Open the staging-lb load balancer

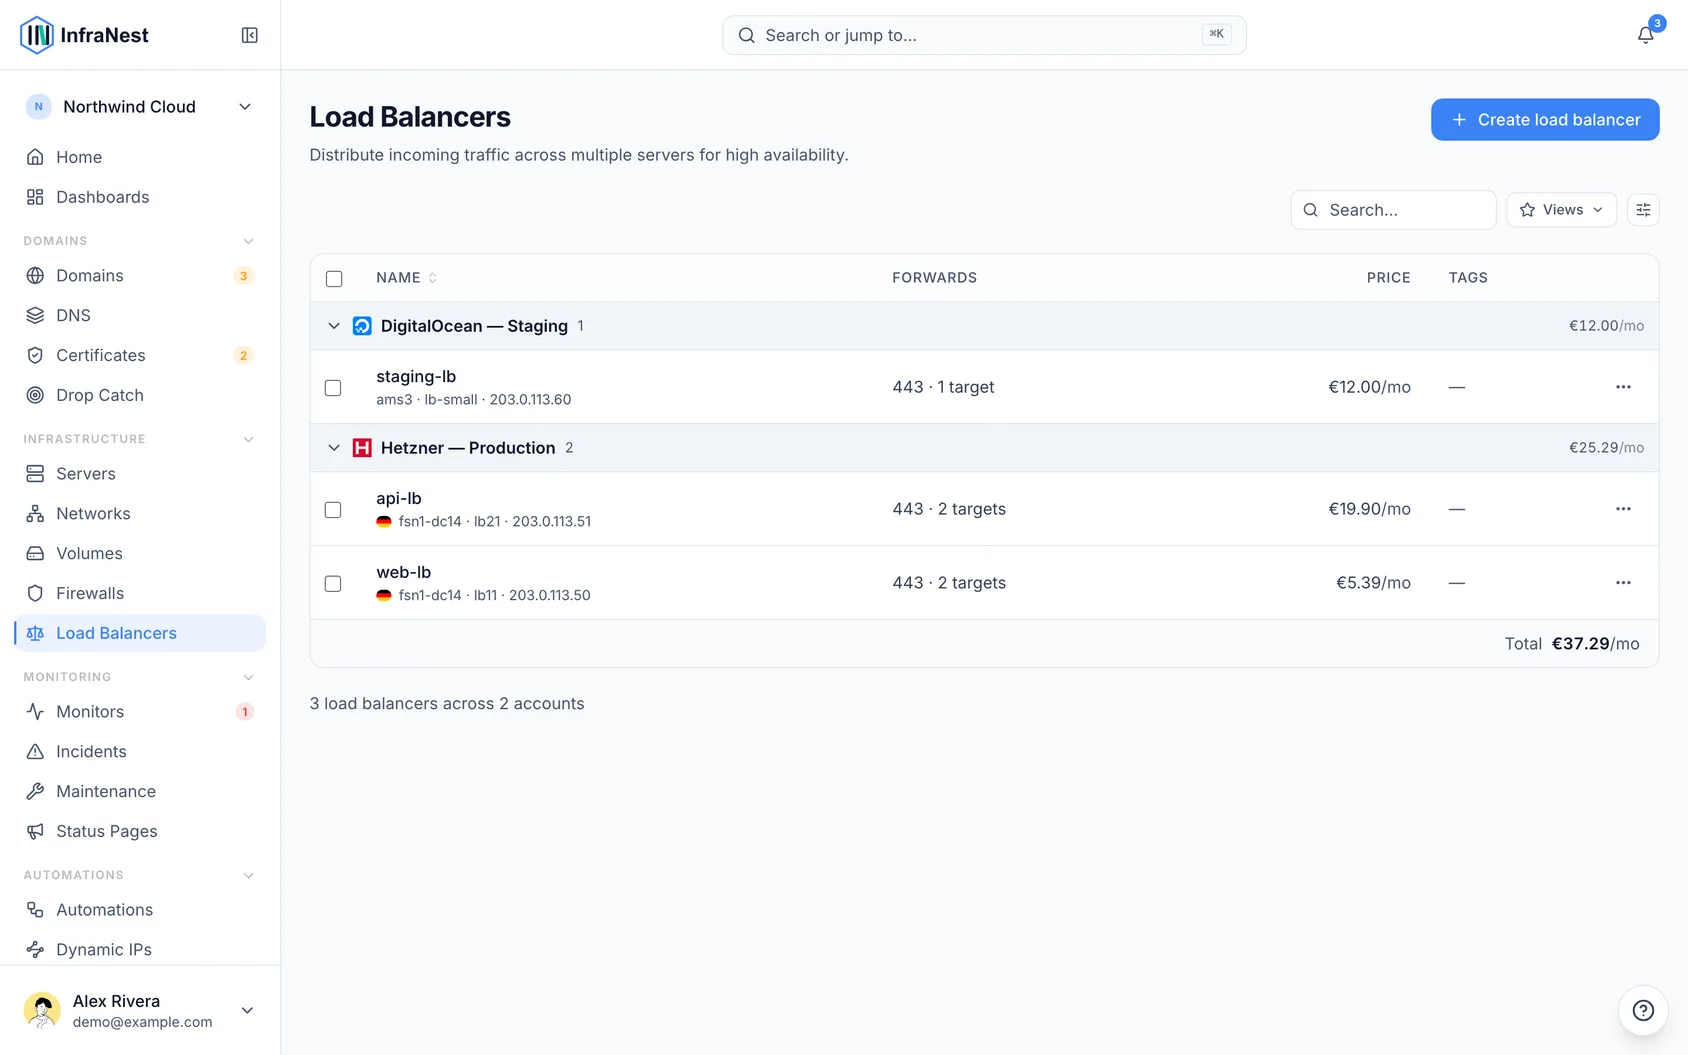(x=416, y=377)
